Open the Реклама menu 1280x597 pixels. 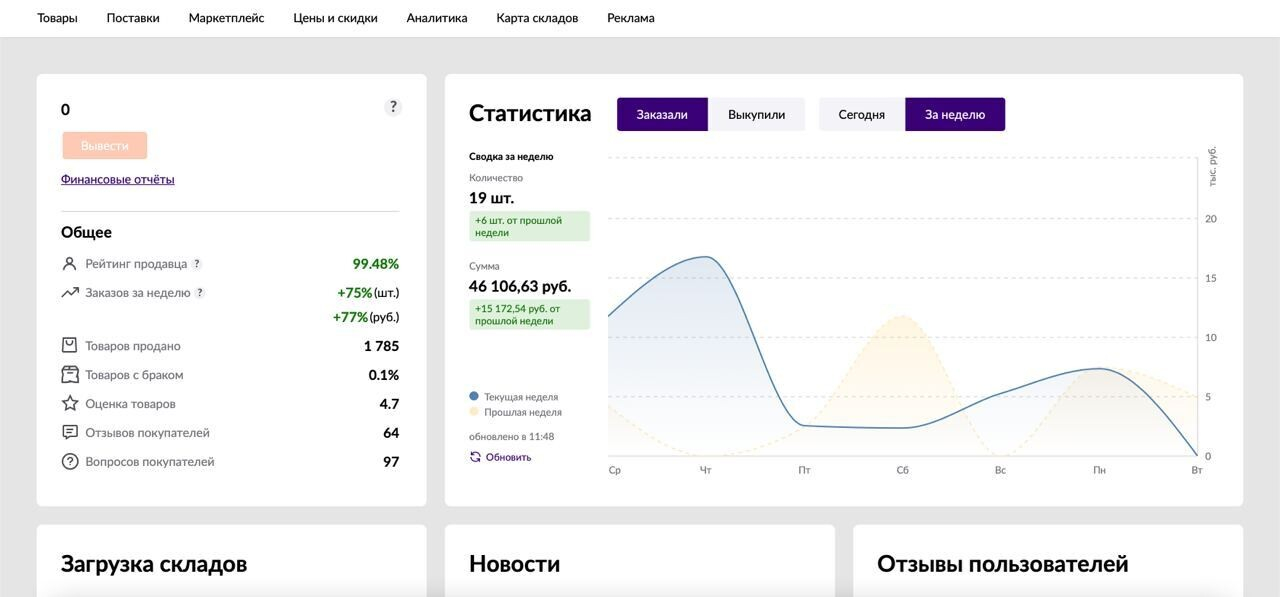click(631, 18)
